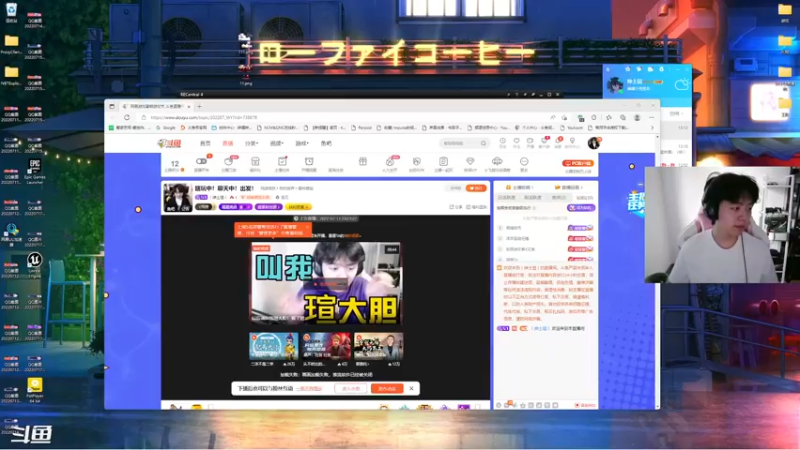Click the checklist task icon in streamer toolbar
This screenshot has height=450, width=800.
[x=282, y=163]
